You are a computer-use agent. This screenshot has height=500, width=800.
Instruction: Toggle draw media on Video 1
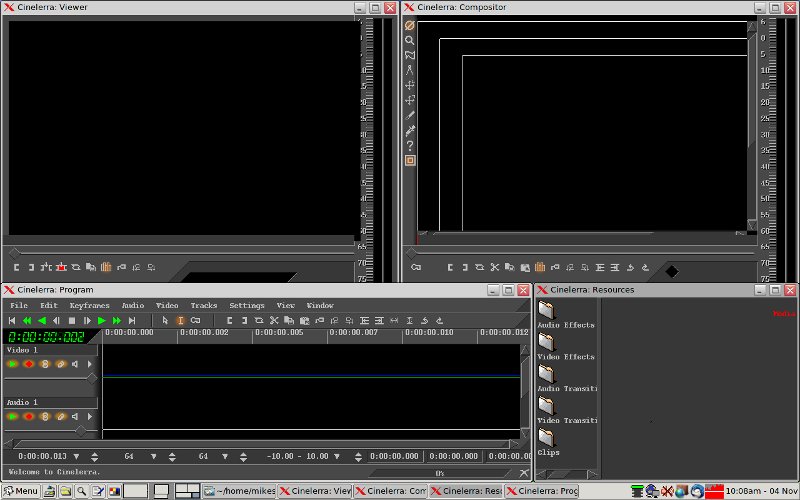61,364
